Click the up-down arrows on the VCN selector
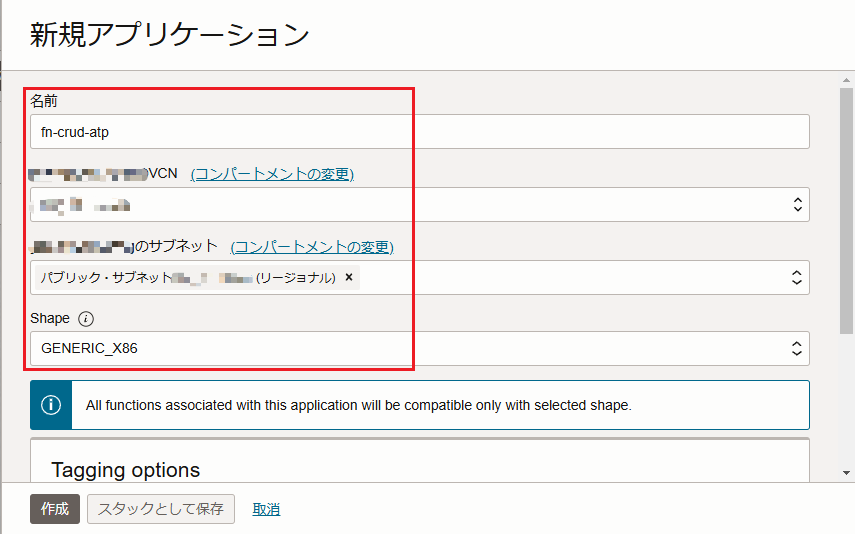The image size is (855, 534). (797, 205)
